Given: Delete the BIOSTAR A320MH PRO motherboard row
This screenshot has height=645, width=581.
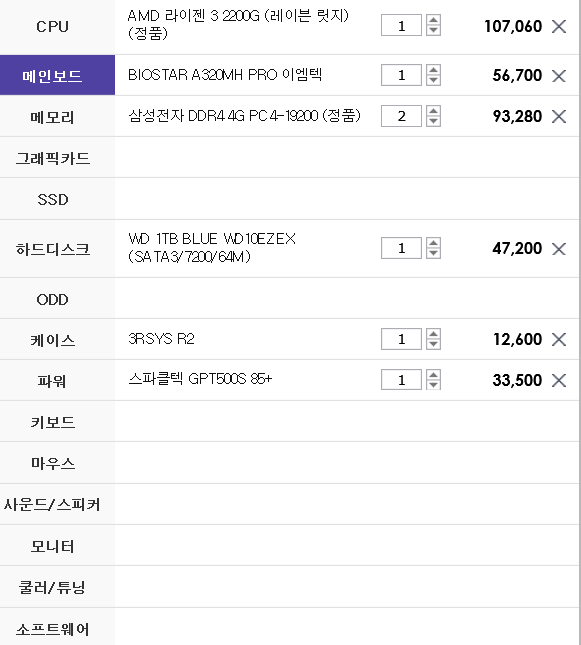Looking at the screenshot, I should tap(559, 76).
